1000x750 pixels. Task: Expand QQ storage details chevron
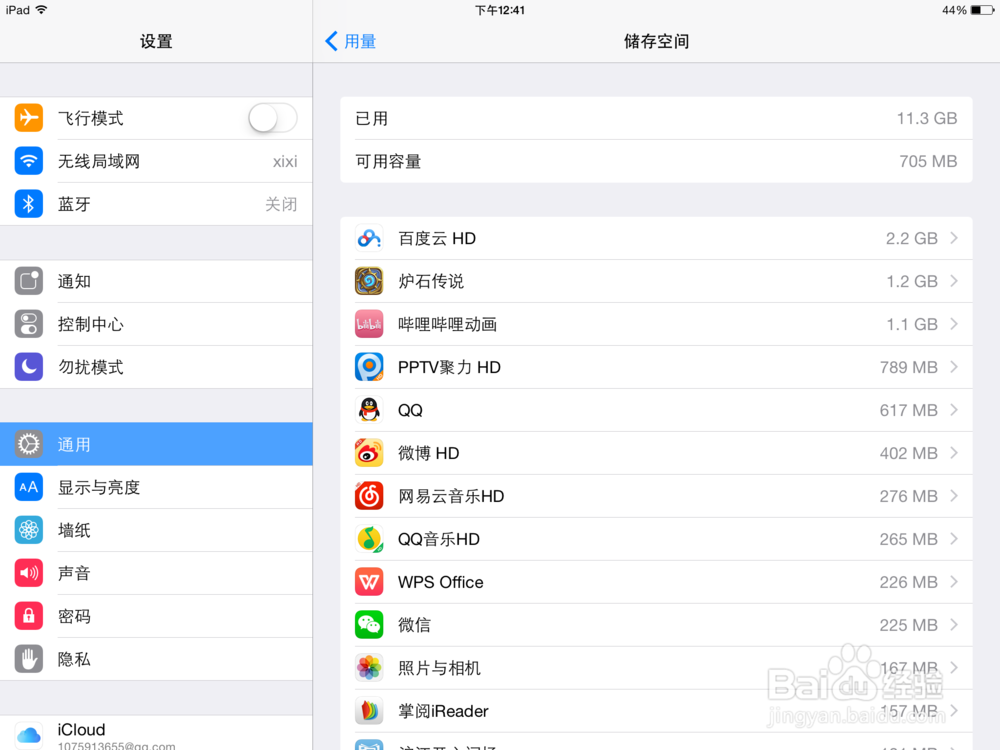click(x=954, y=409)
